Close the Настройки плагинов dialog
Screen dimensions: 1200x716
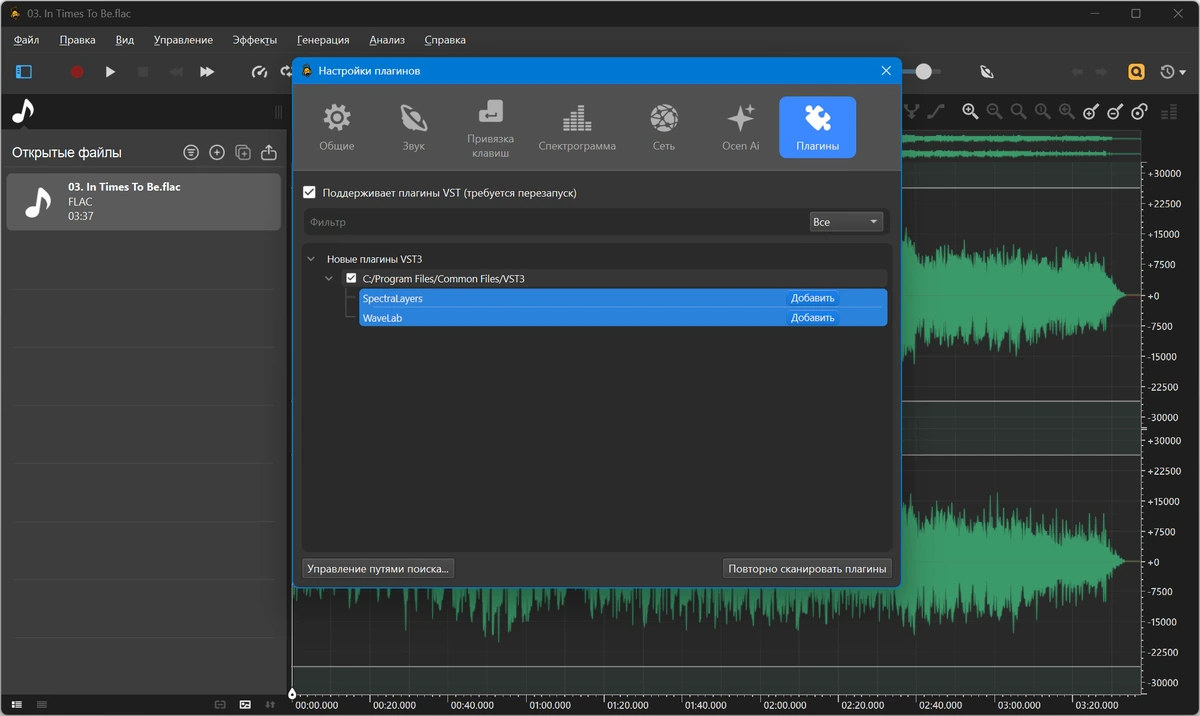point(886,71)
